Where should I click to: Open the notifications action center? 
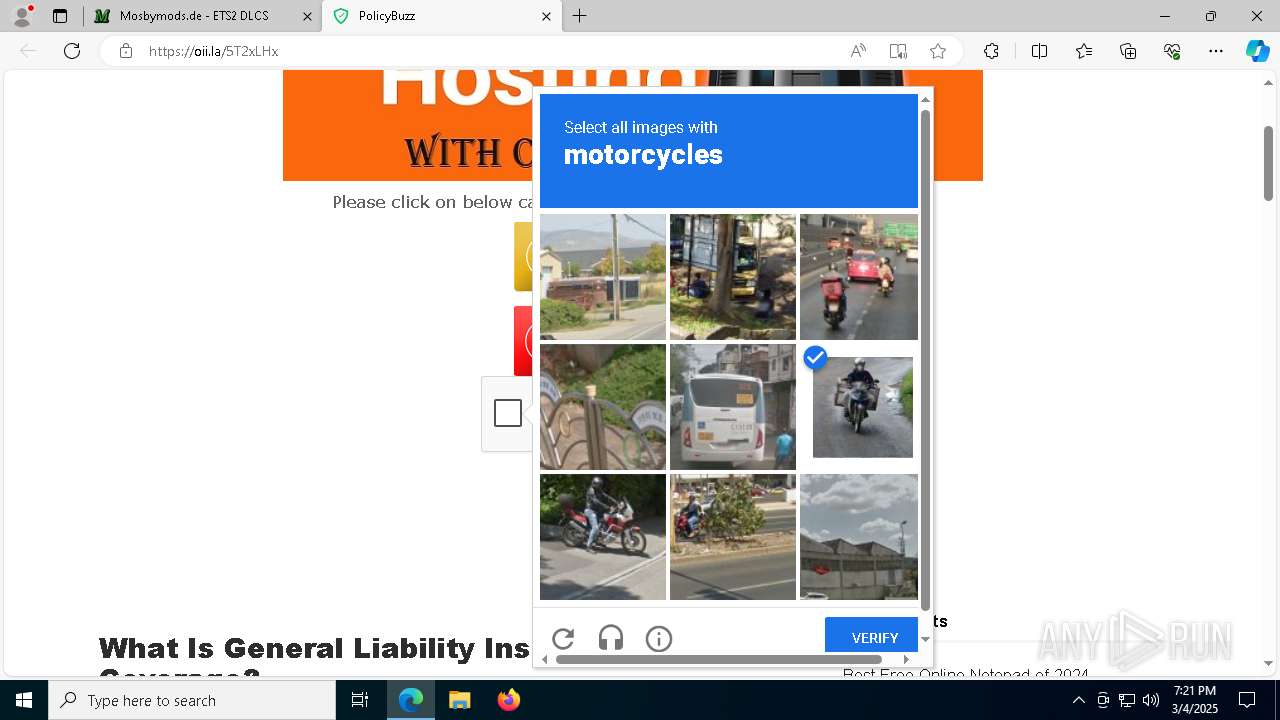1247,700
